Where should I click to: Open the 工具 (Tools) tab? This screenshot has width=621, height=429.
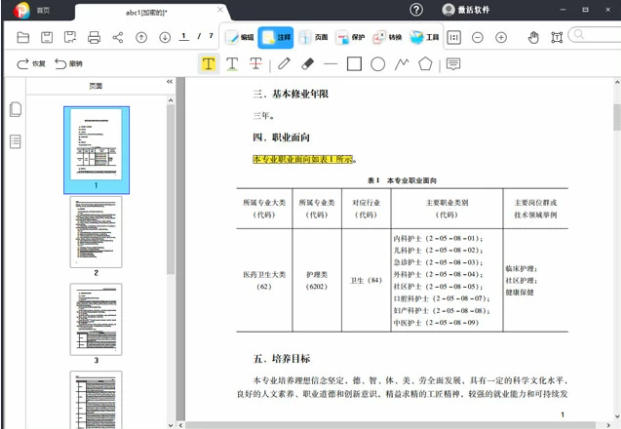click(424, 38)
